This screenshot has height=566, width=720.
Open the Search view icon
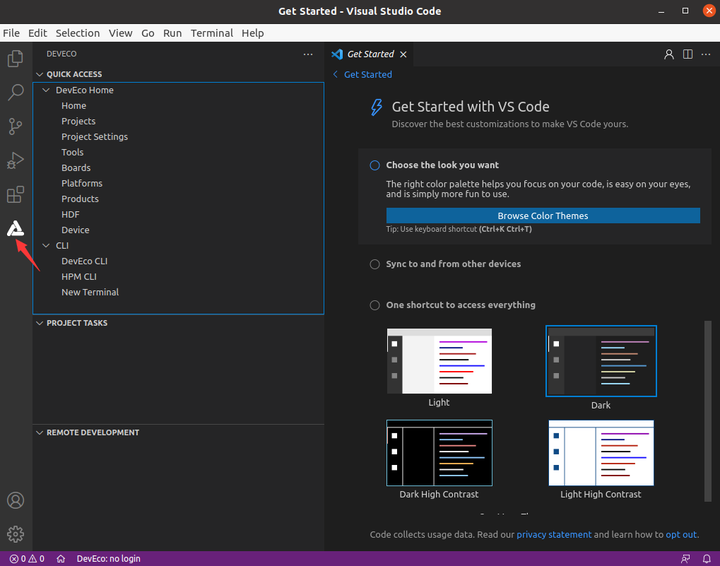click(15, 93)
